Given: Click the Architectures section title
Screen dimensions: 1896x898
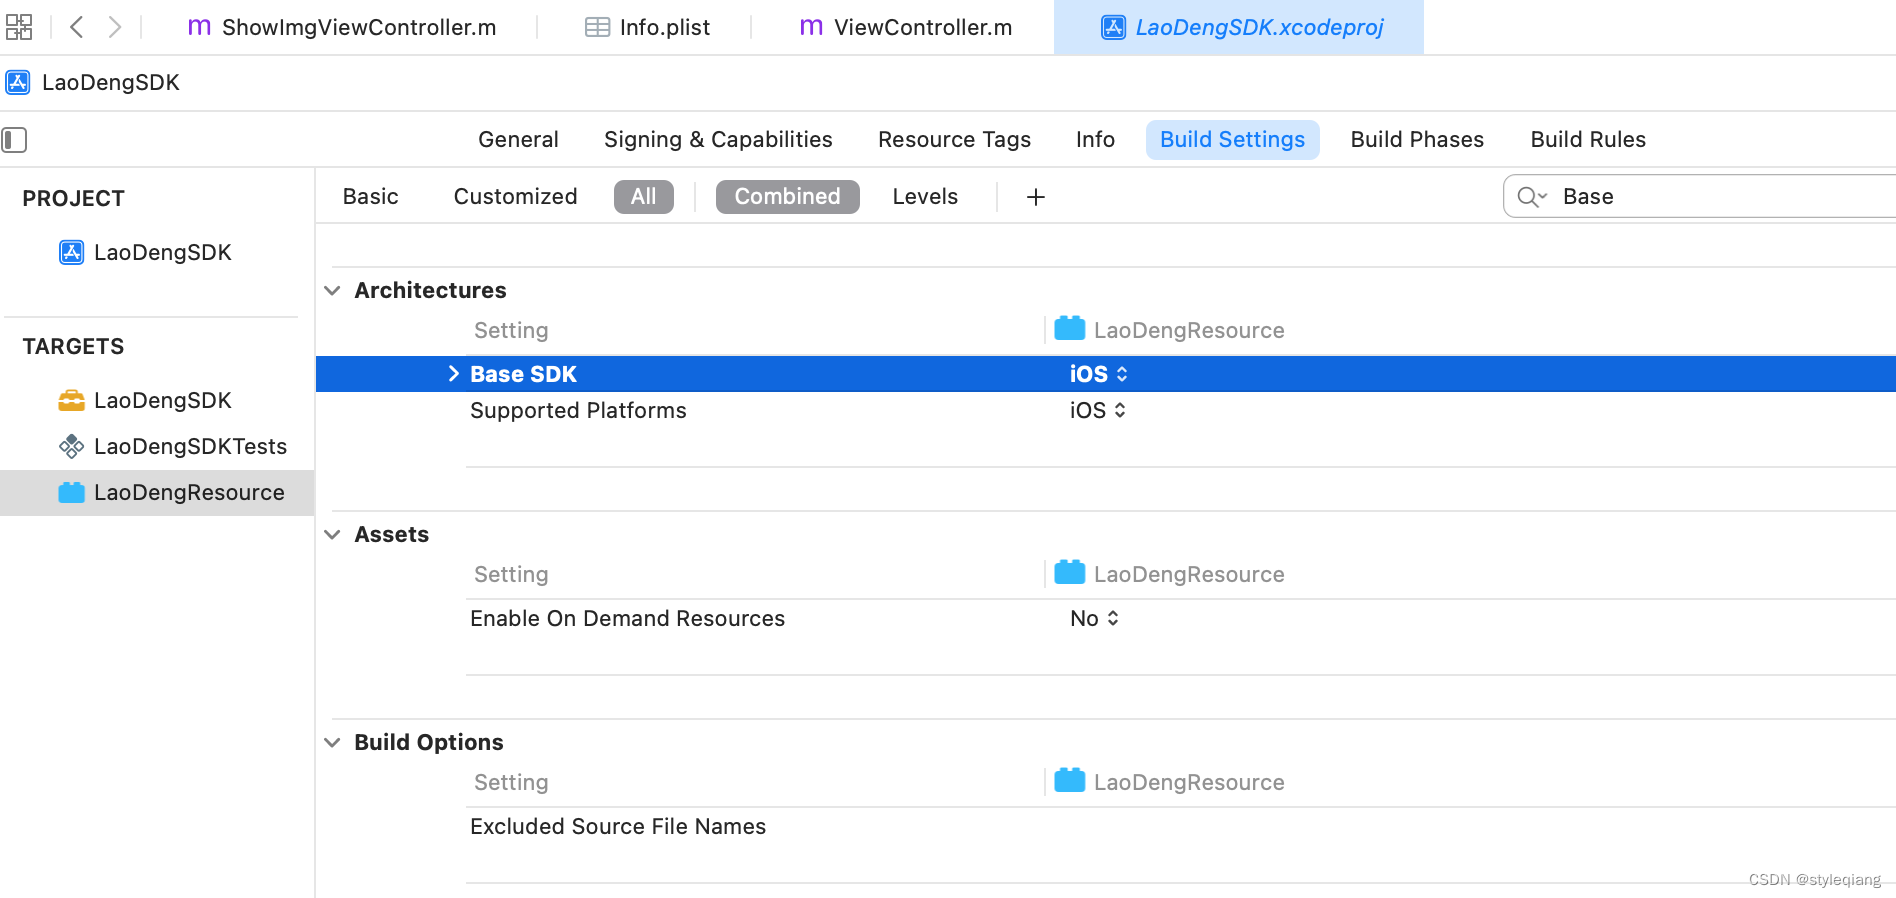Looking at the screenshot, I should [430, 290].
